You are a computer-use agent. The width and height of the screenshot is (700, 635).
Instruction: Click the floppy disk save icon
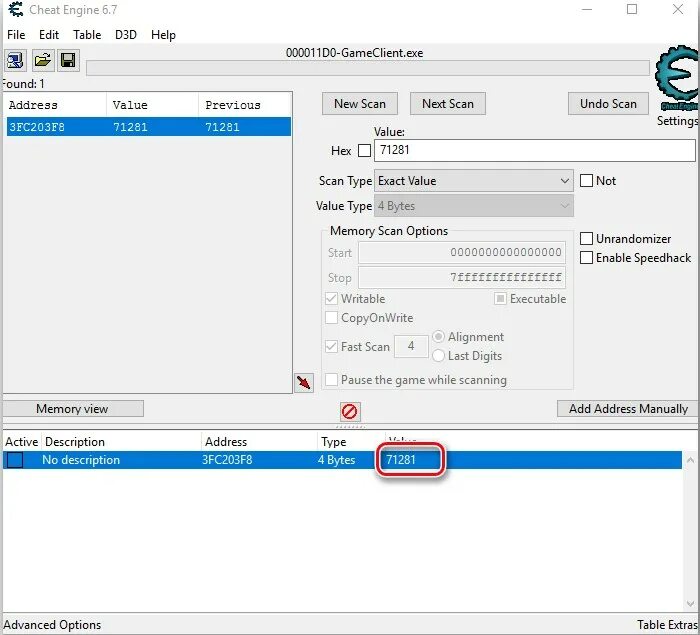click(x=68, y=60)
